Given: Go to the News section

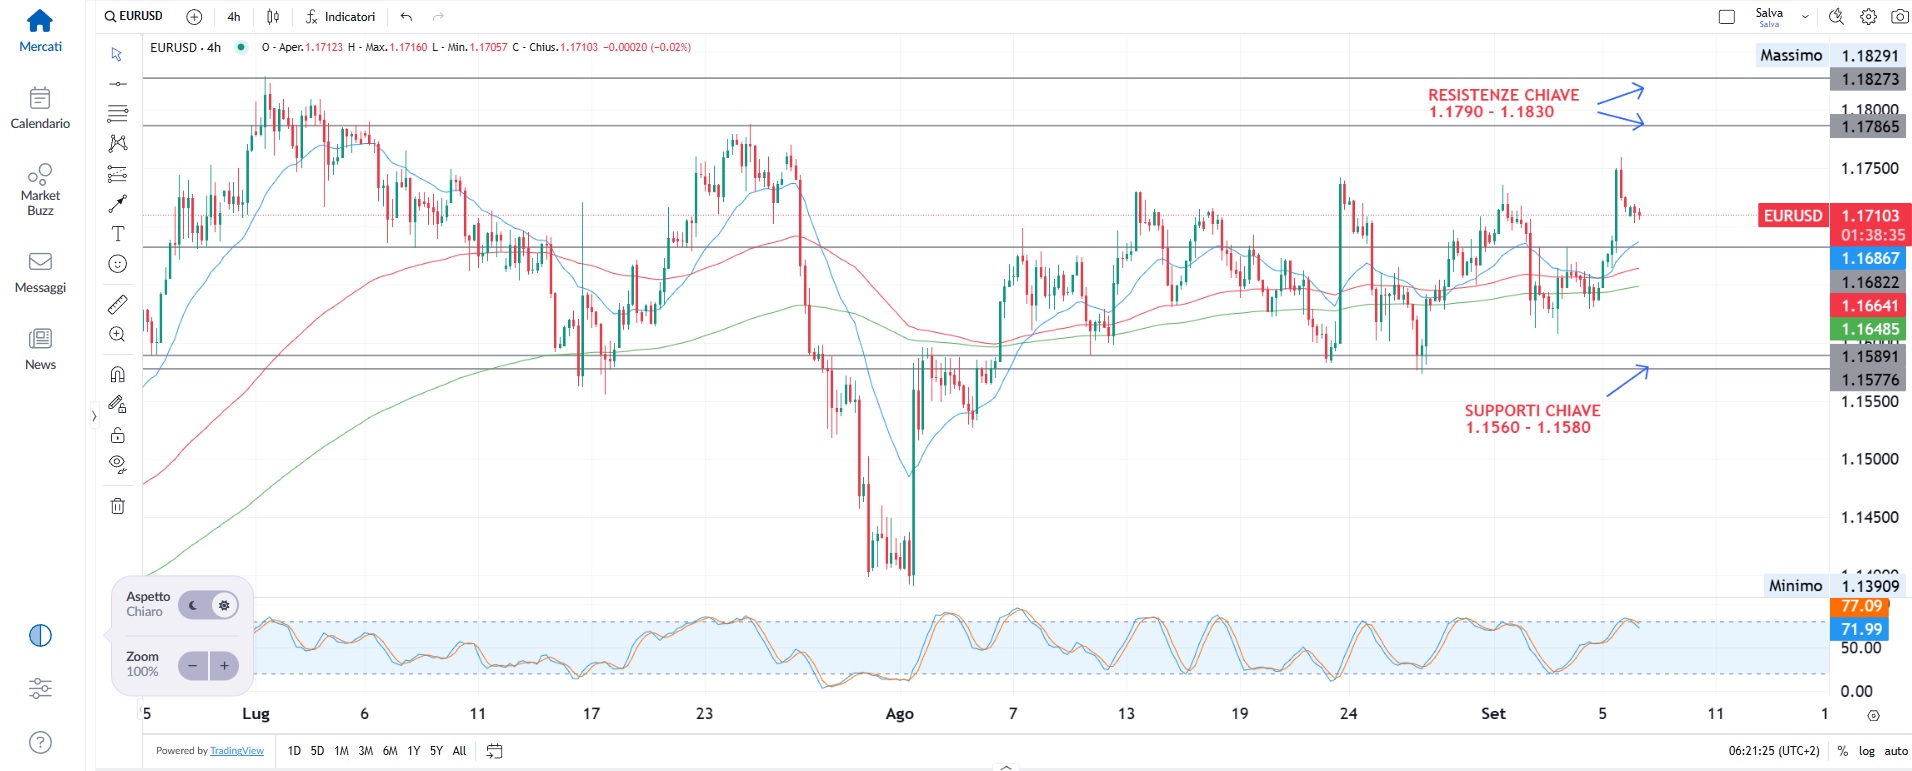Looking at the screenshot, I should coord(40,348).
